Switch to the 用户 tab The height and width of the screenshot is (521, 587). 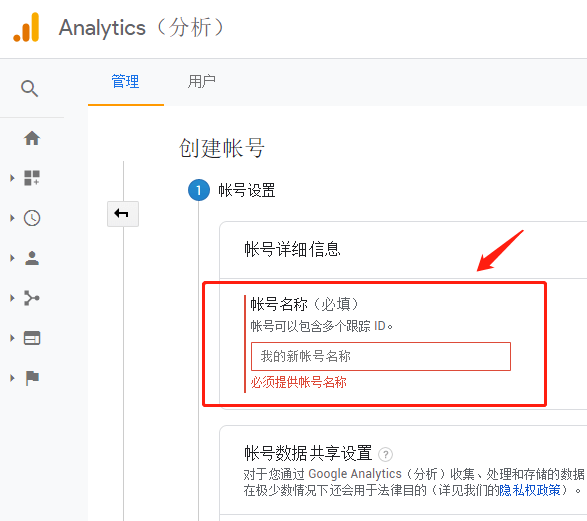(202, 82)
